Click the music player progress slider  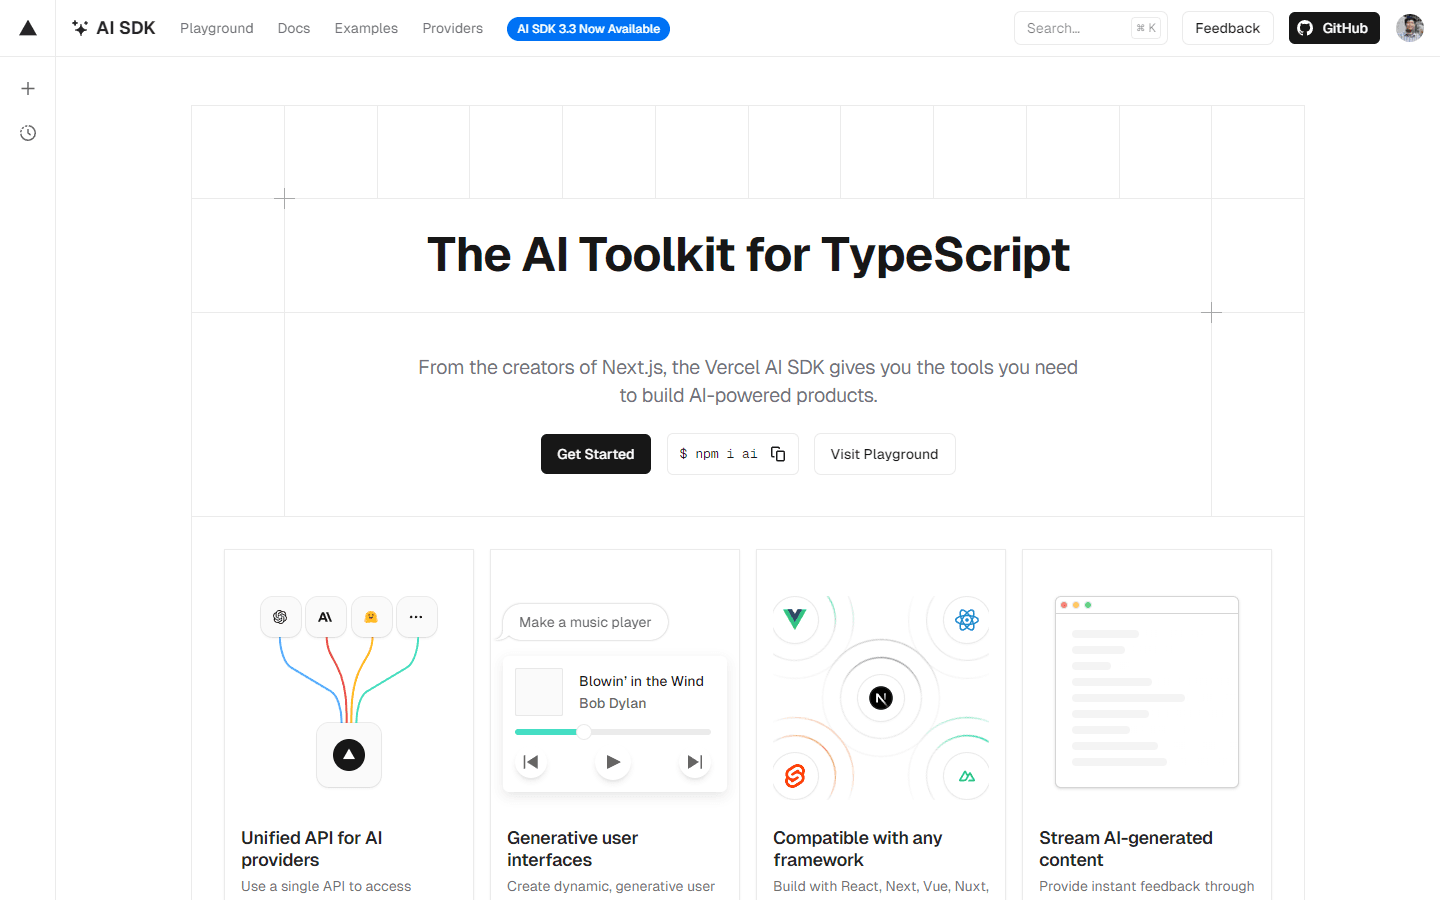coord(613,732)
